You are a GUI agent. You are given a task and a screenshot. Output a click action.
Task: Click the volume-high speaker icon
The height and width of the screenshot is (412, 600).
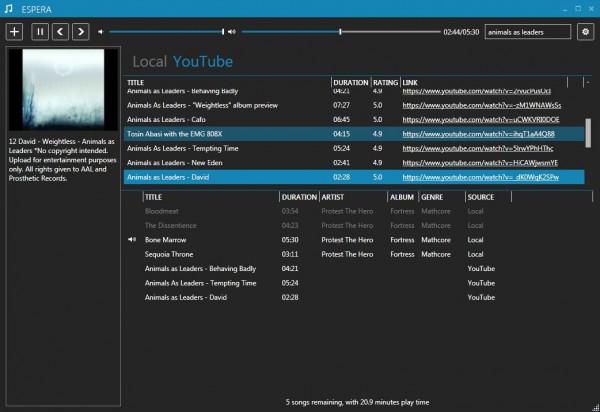(x=232, y=32)
